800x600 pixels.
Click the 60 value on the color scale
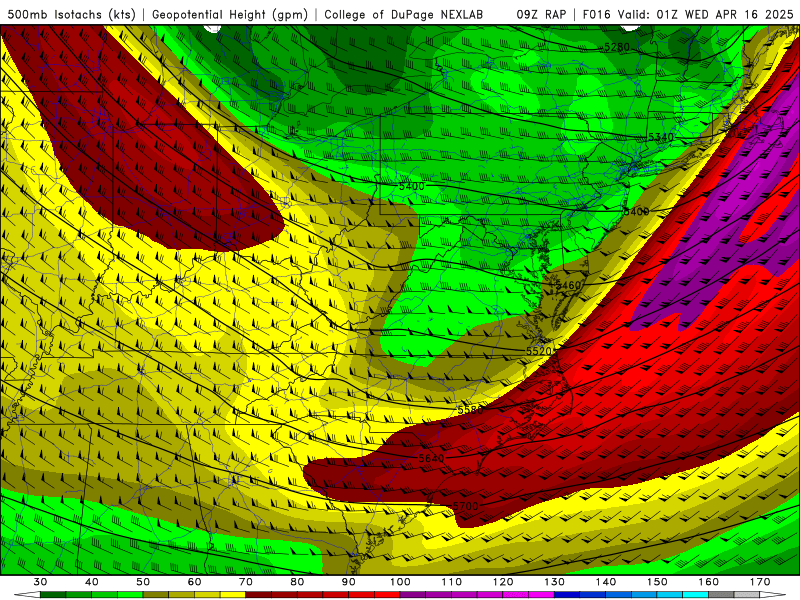click(194, 582)
